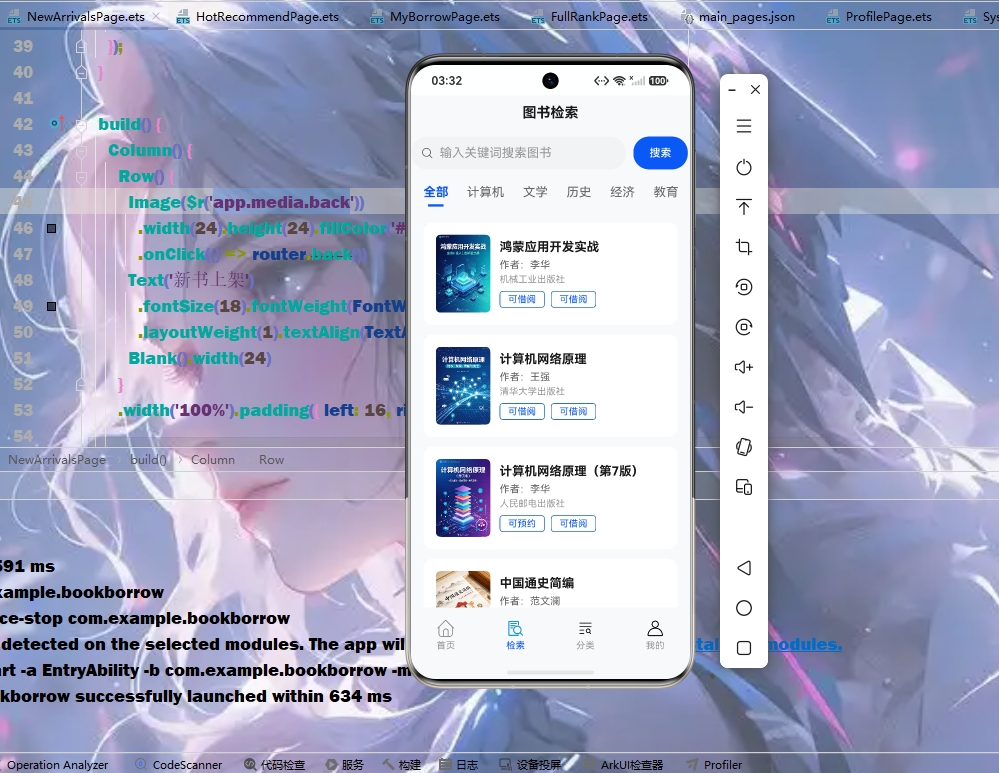Viewport: 999px width, 773px height.
Task: Decrease emulator volume with speaker minus icon
Action: pos(744,407)
